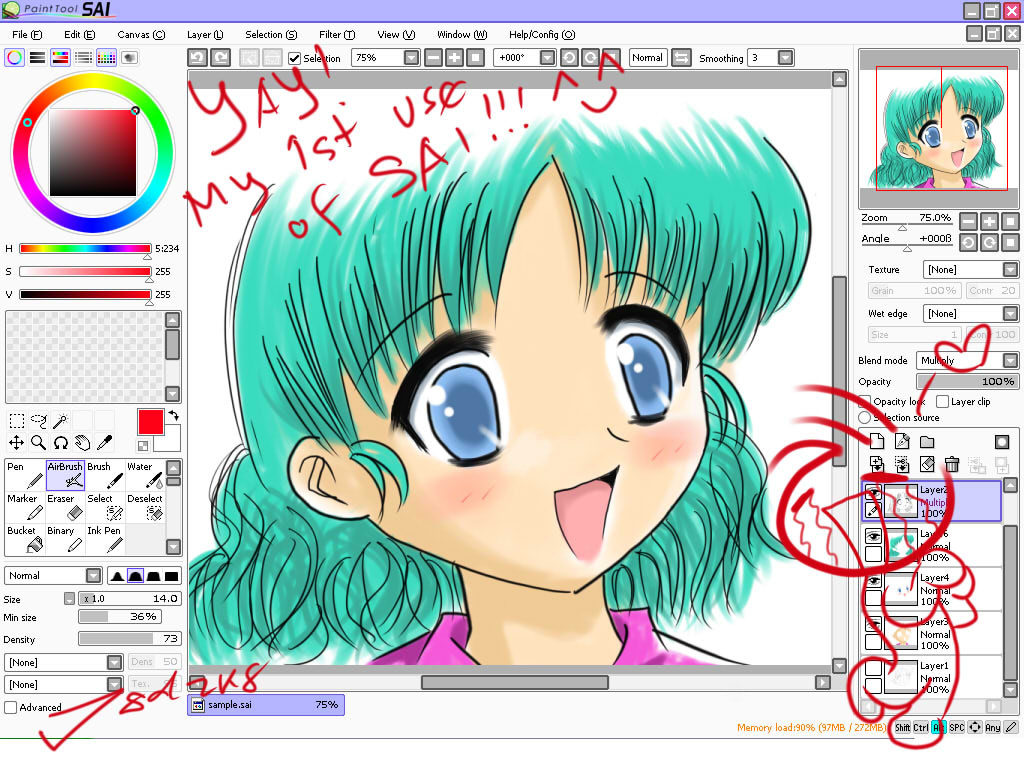Viewport: 1024px width, 768px height.
Task: Enable the Opacity lock checkbox
Action: click(x=865, y=402)
